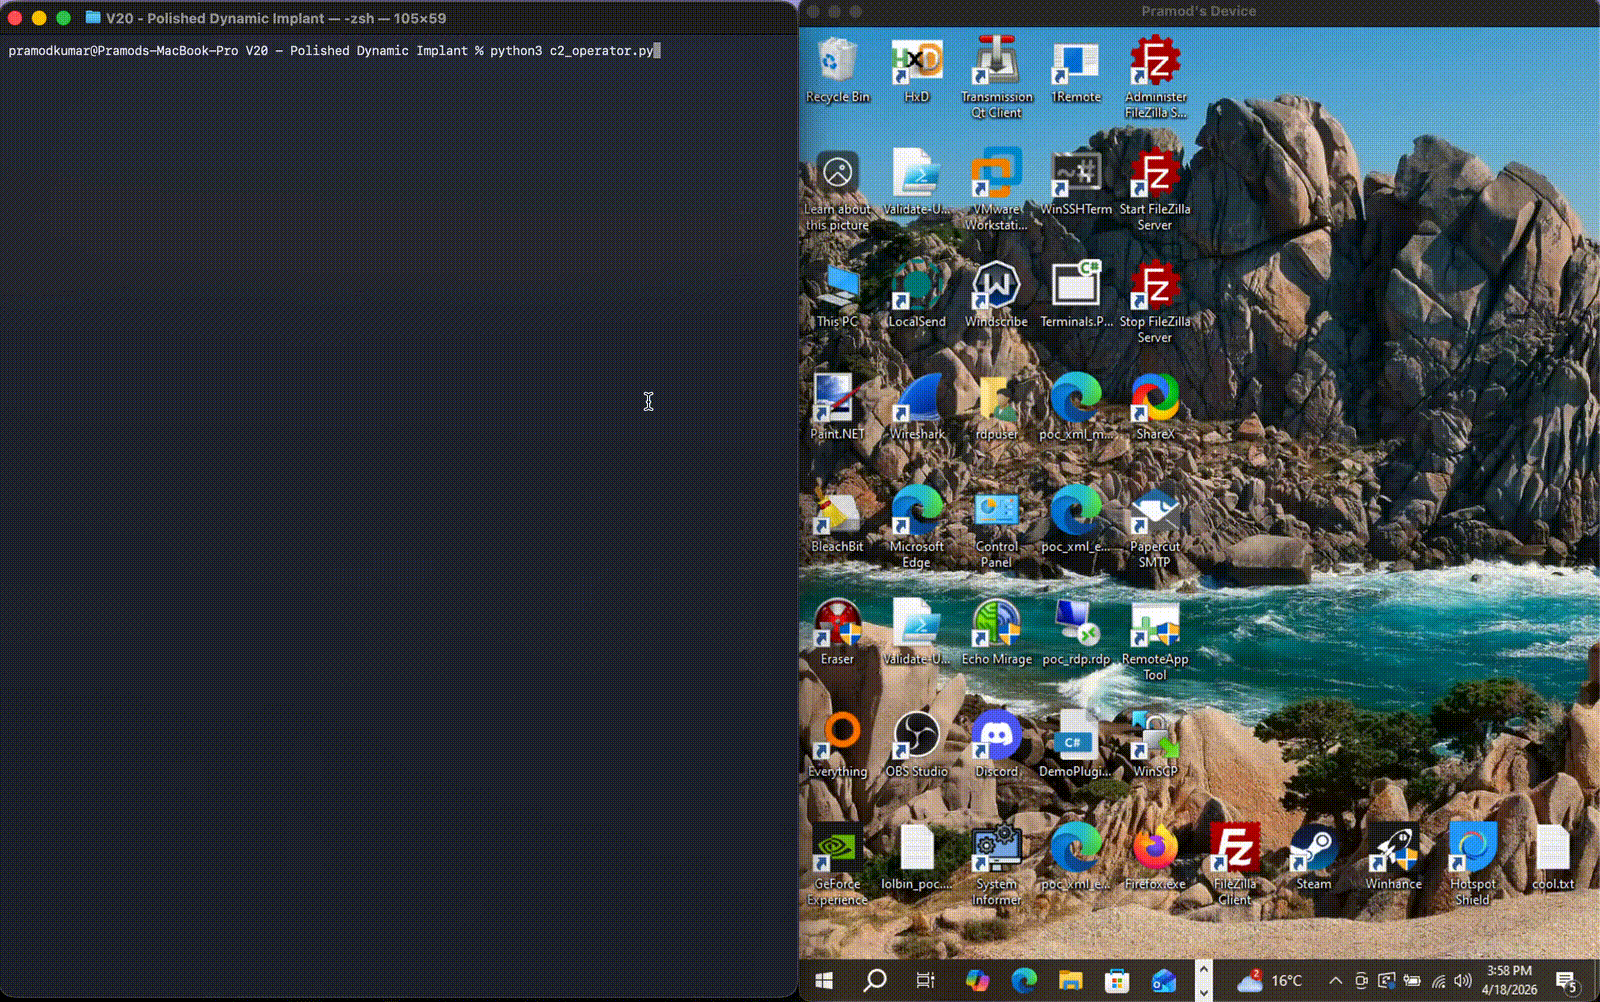This screenshot has width=1600, height=1002.
Task: Click the battery power tray icon
Action: pos(1412,981)
